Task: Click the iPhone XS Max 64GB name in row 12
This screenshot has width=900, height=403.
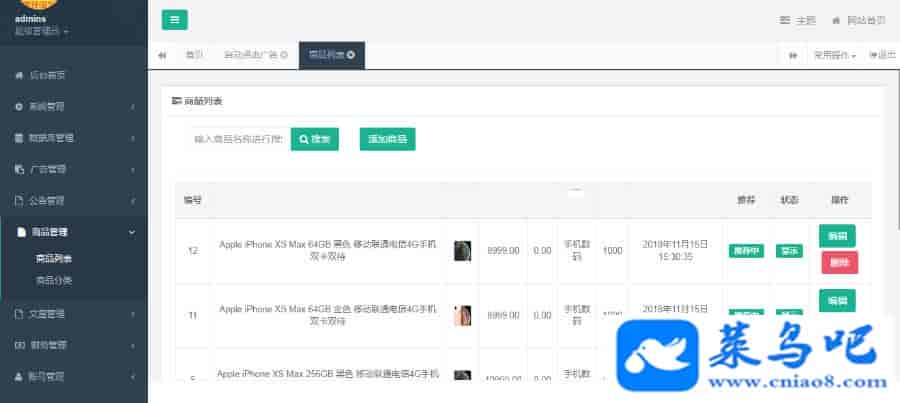Action: [328, 251]
